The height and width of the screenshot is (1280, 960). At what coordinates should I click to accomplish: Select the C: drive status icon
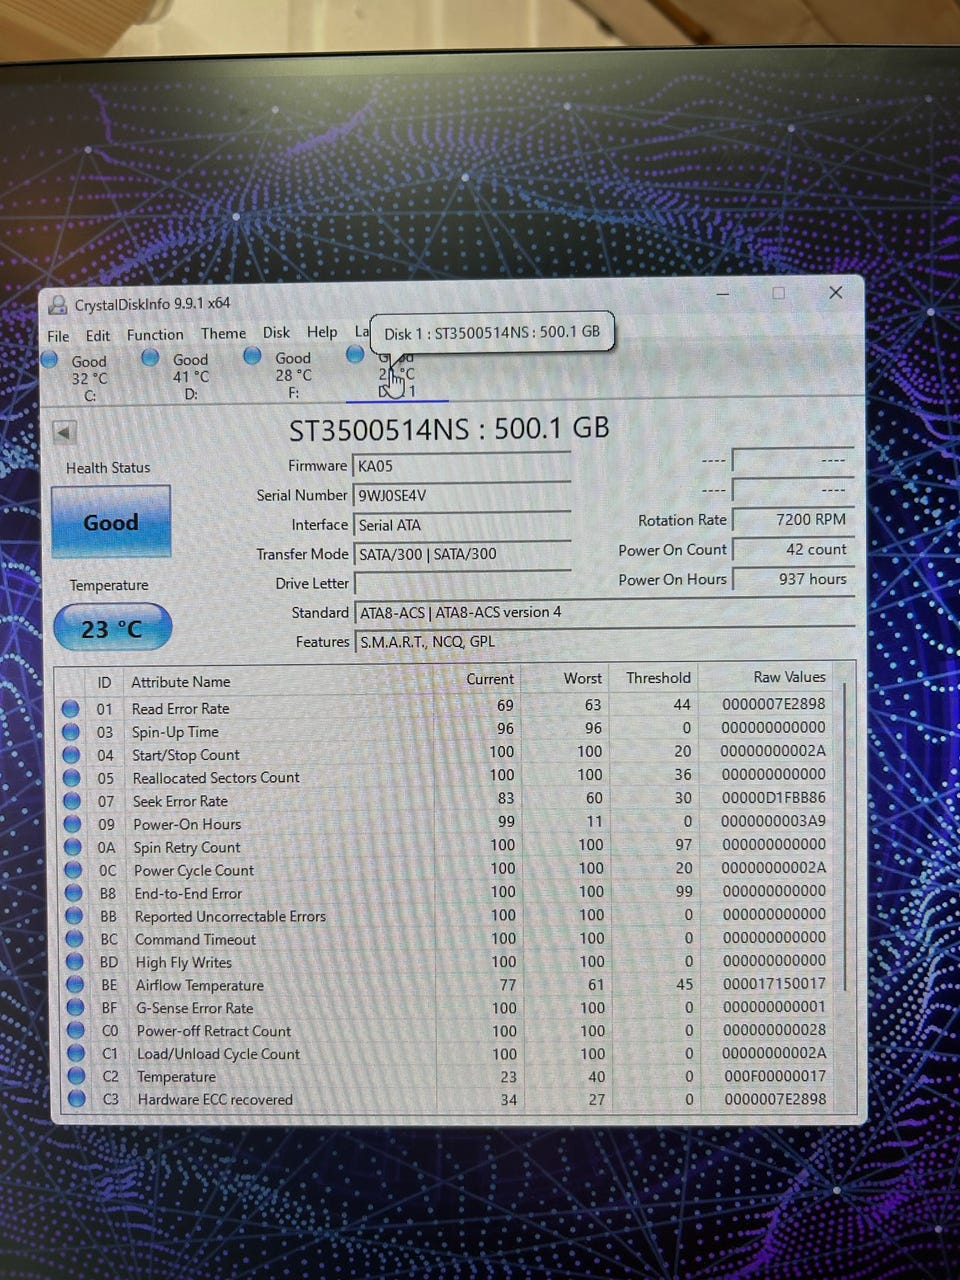point(50,359)
